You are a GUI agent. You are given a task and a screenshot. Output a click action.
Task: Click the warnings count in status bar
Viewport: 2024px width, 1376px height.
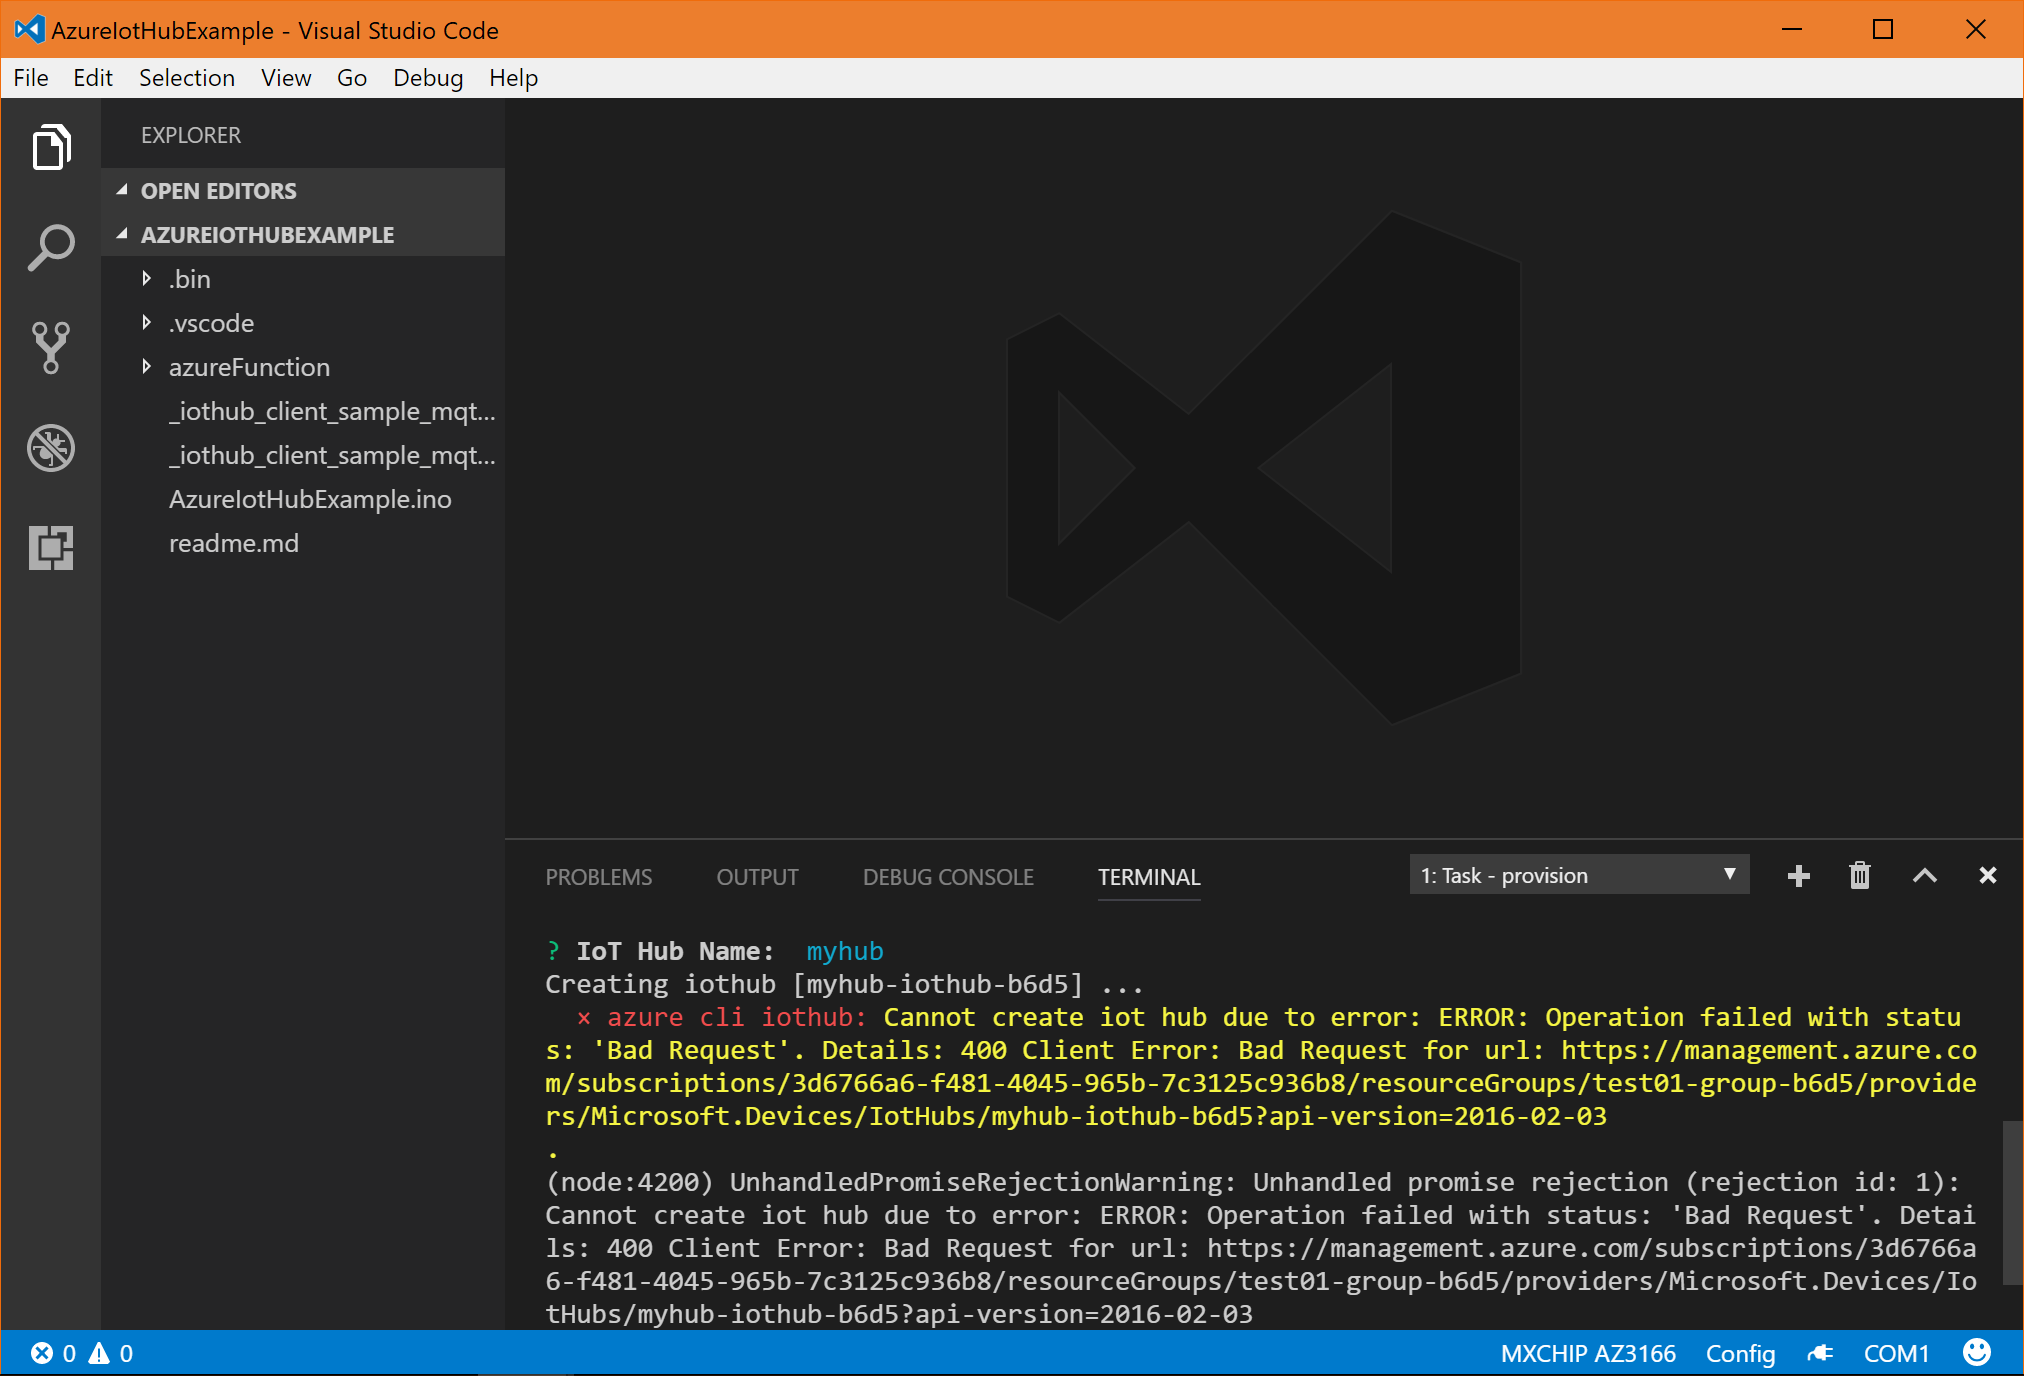[x=111, y=1353]
